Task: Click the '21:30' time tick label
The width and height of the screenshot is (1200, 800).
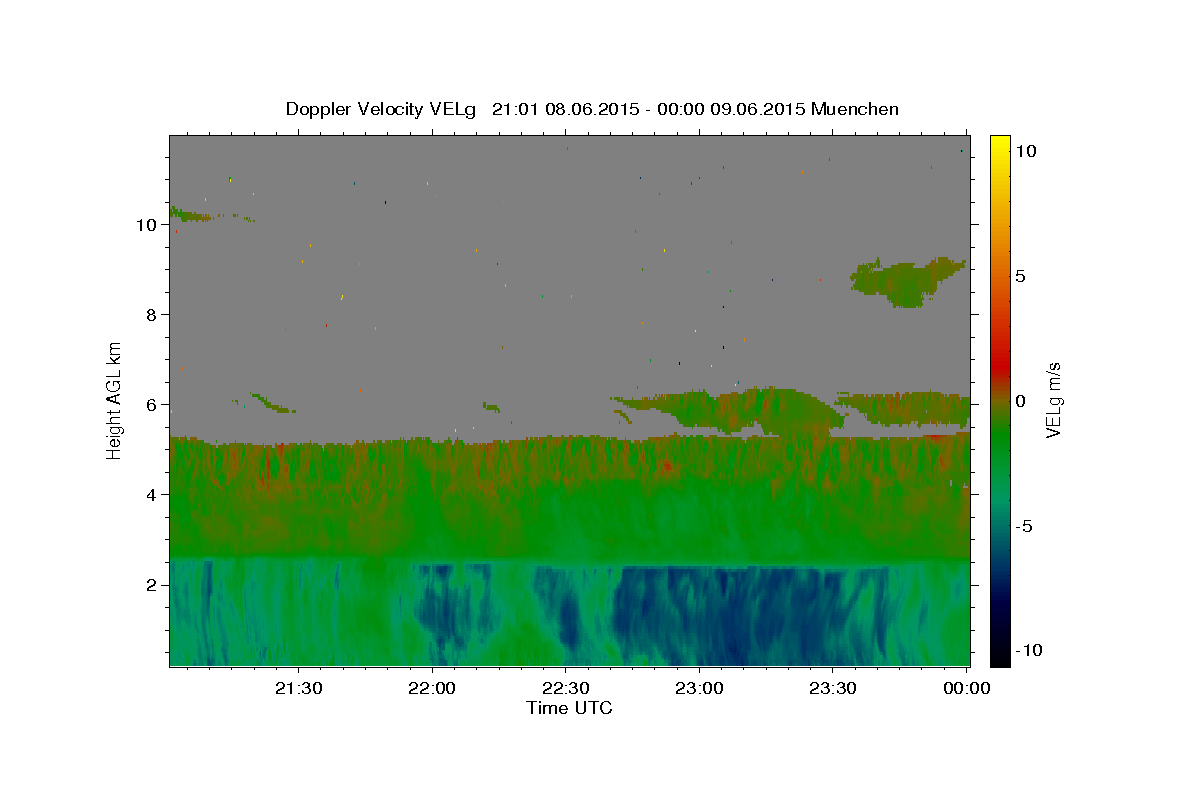Action: [299, 688]
